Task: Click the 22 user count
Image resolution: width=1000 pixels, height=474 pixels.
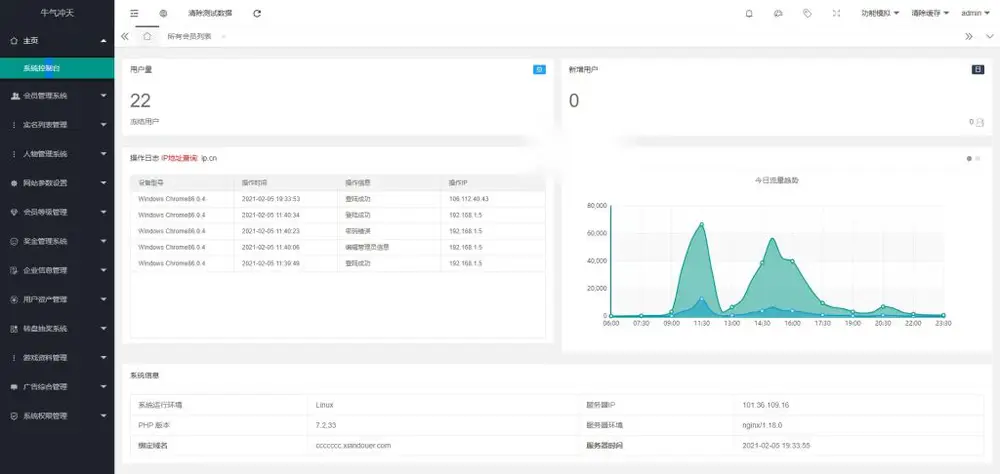Action: (140, 100)
